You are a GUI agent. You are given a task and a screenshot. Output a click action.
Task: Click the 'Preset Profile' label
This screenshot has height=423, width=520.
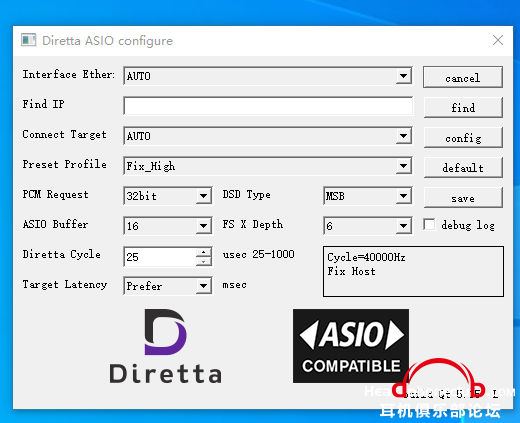tap(65, 164)
